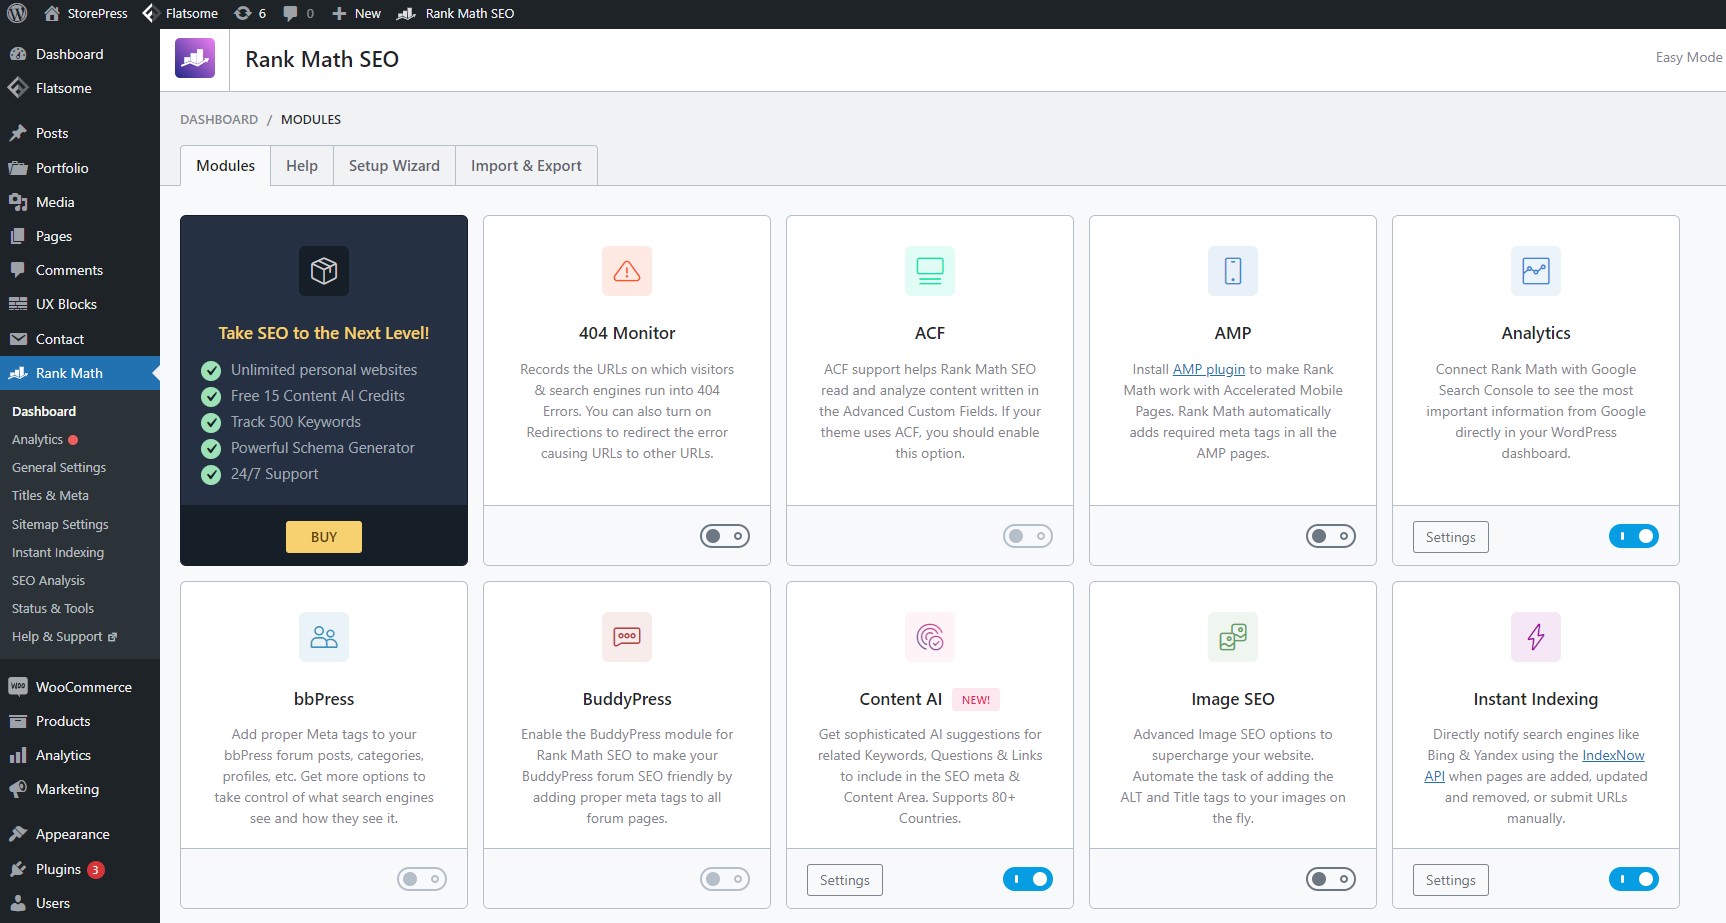This screenshot has height=923, width=1726.
Task: Follow the IndexNow API link
Action: (1613, 755)
